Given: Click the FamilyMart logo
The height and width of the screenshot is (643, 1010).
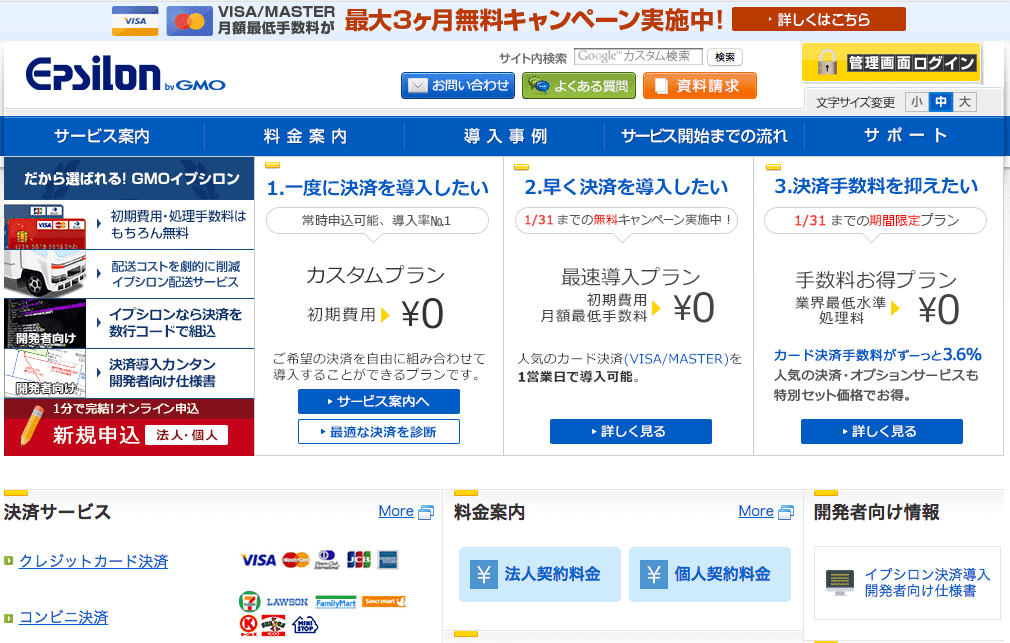Looking at the screenshot, I should 336,602.
